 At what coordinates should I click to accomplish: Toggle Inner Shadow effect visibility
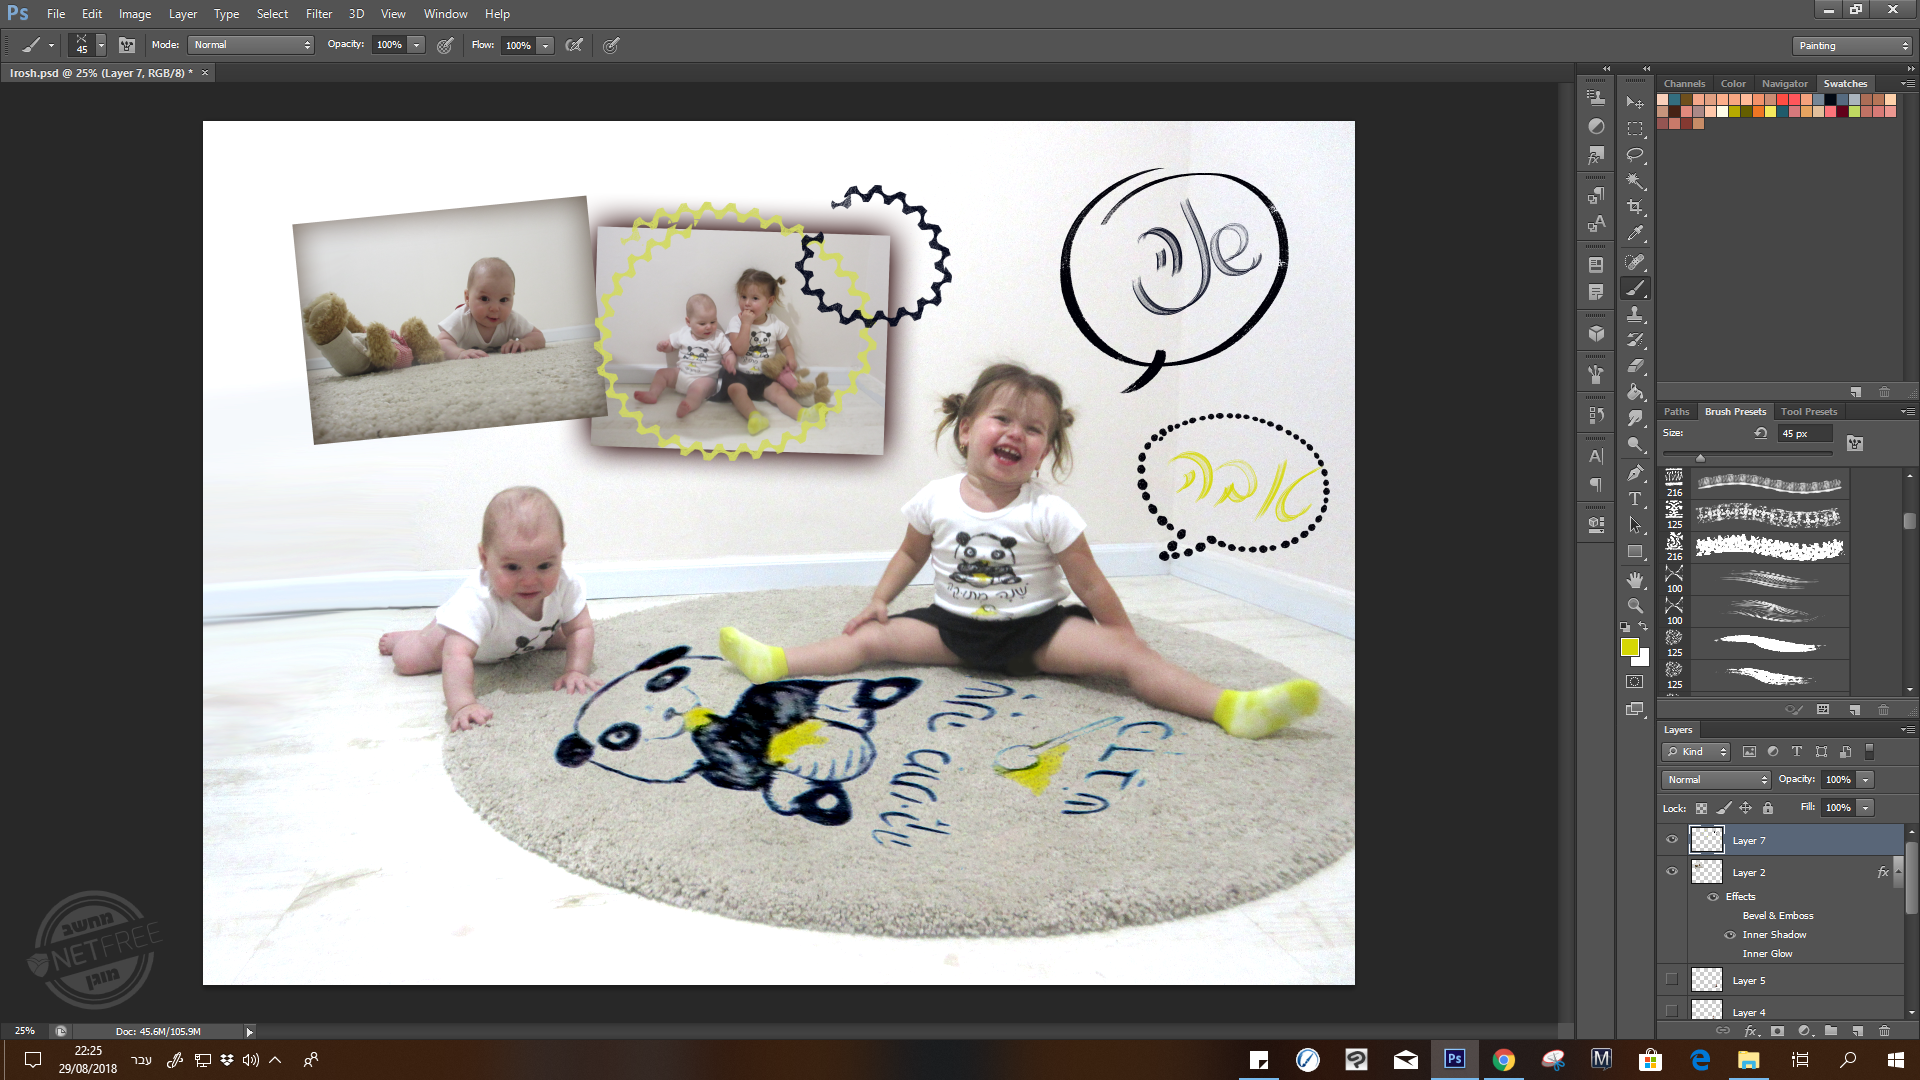[x=1730, y=935]
